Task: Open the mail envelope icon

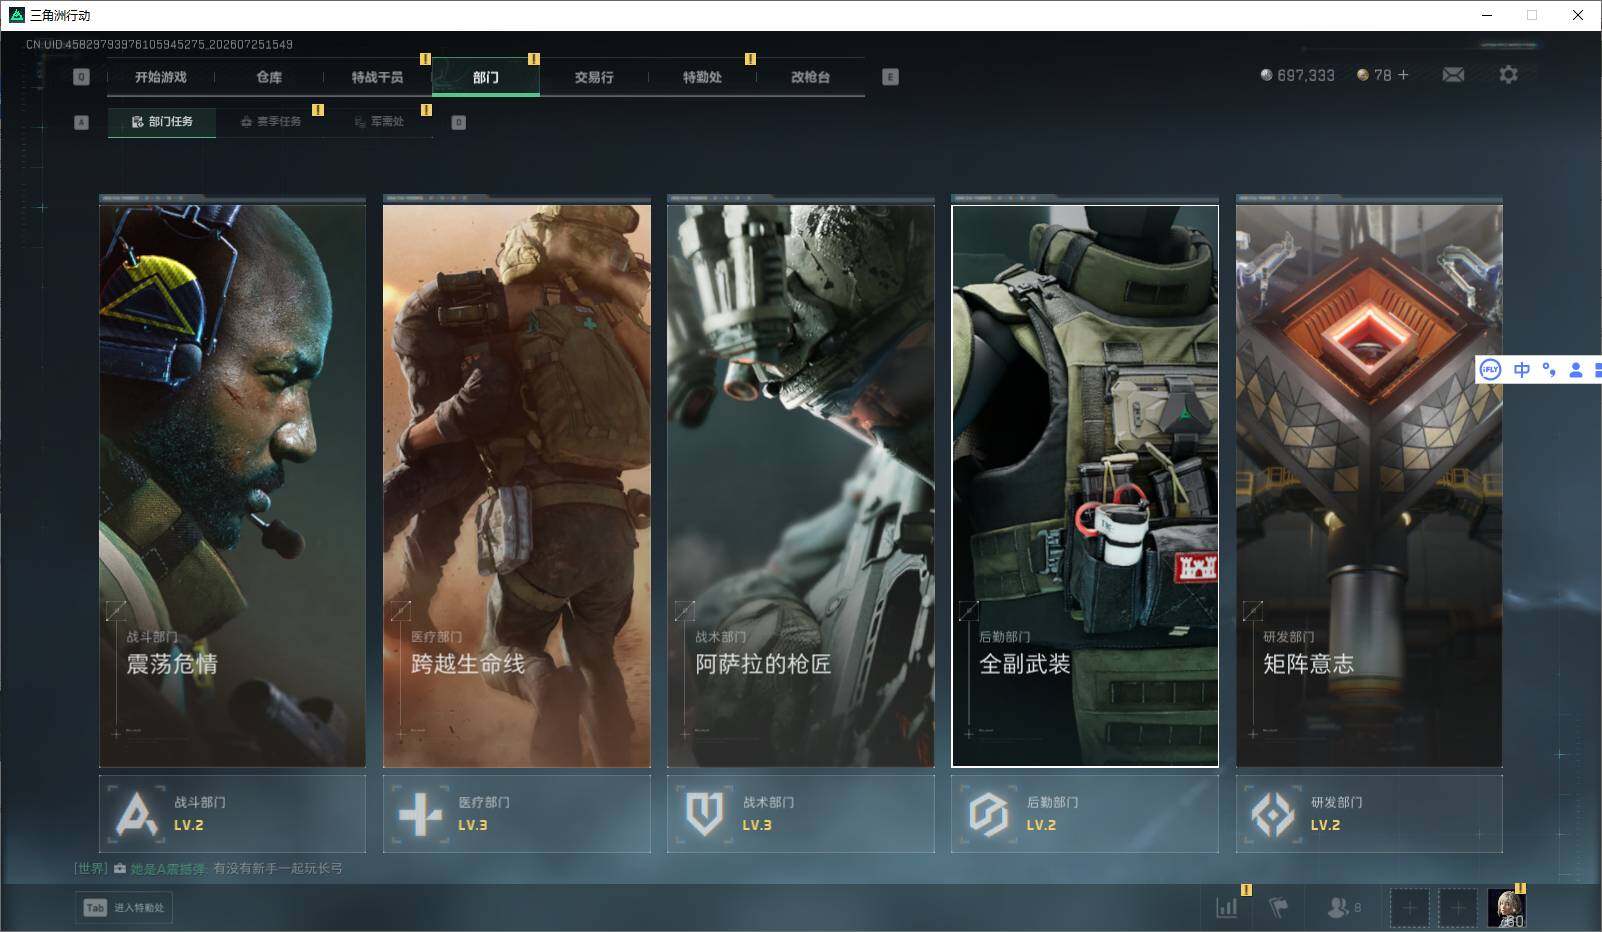Action: (1453, 75)
